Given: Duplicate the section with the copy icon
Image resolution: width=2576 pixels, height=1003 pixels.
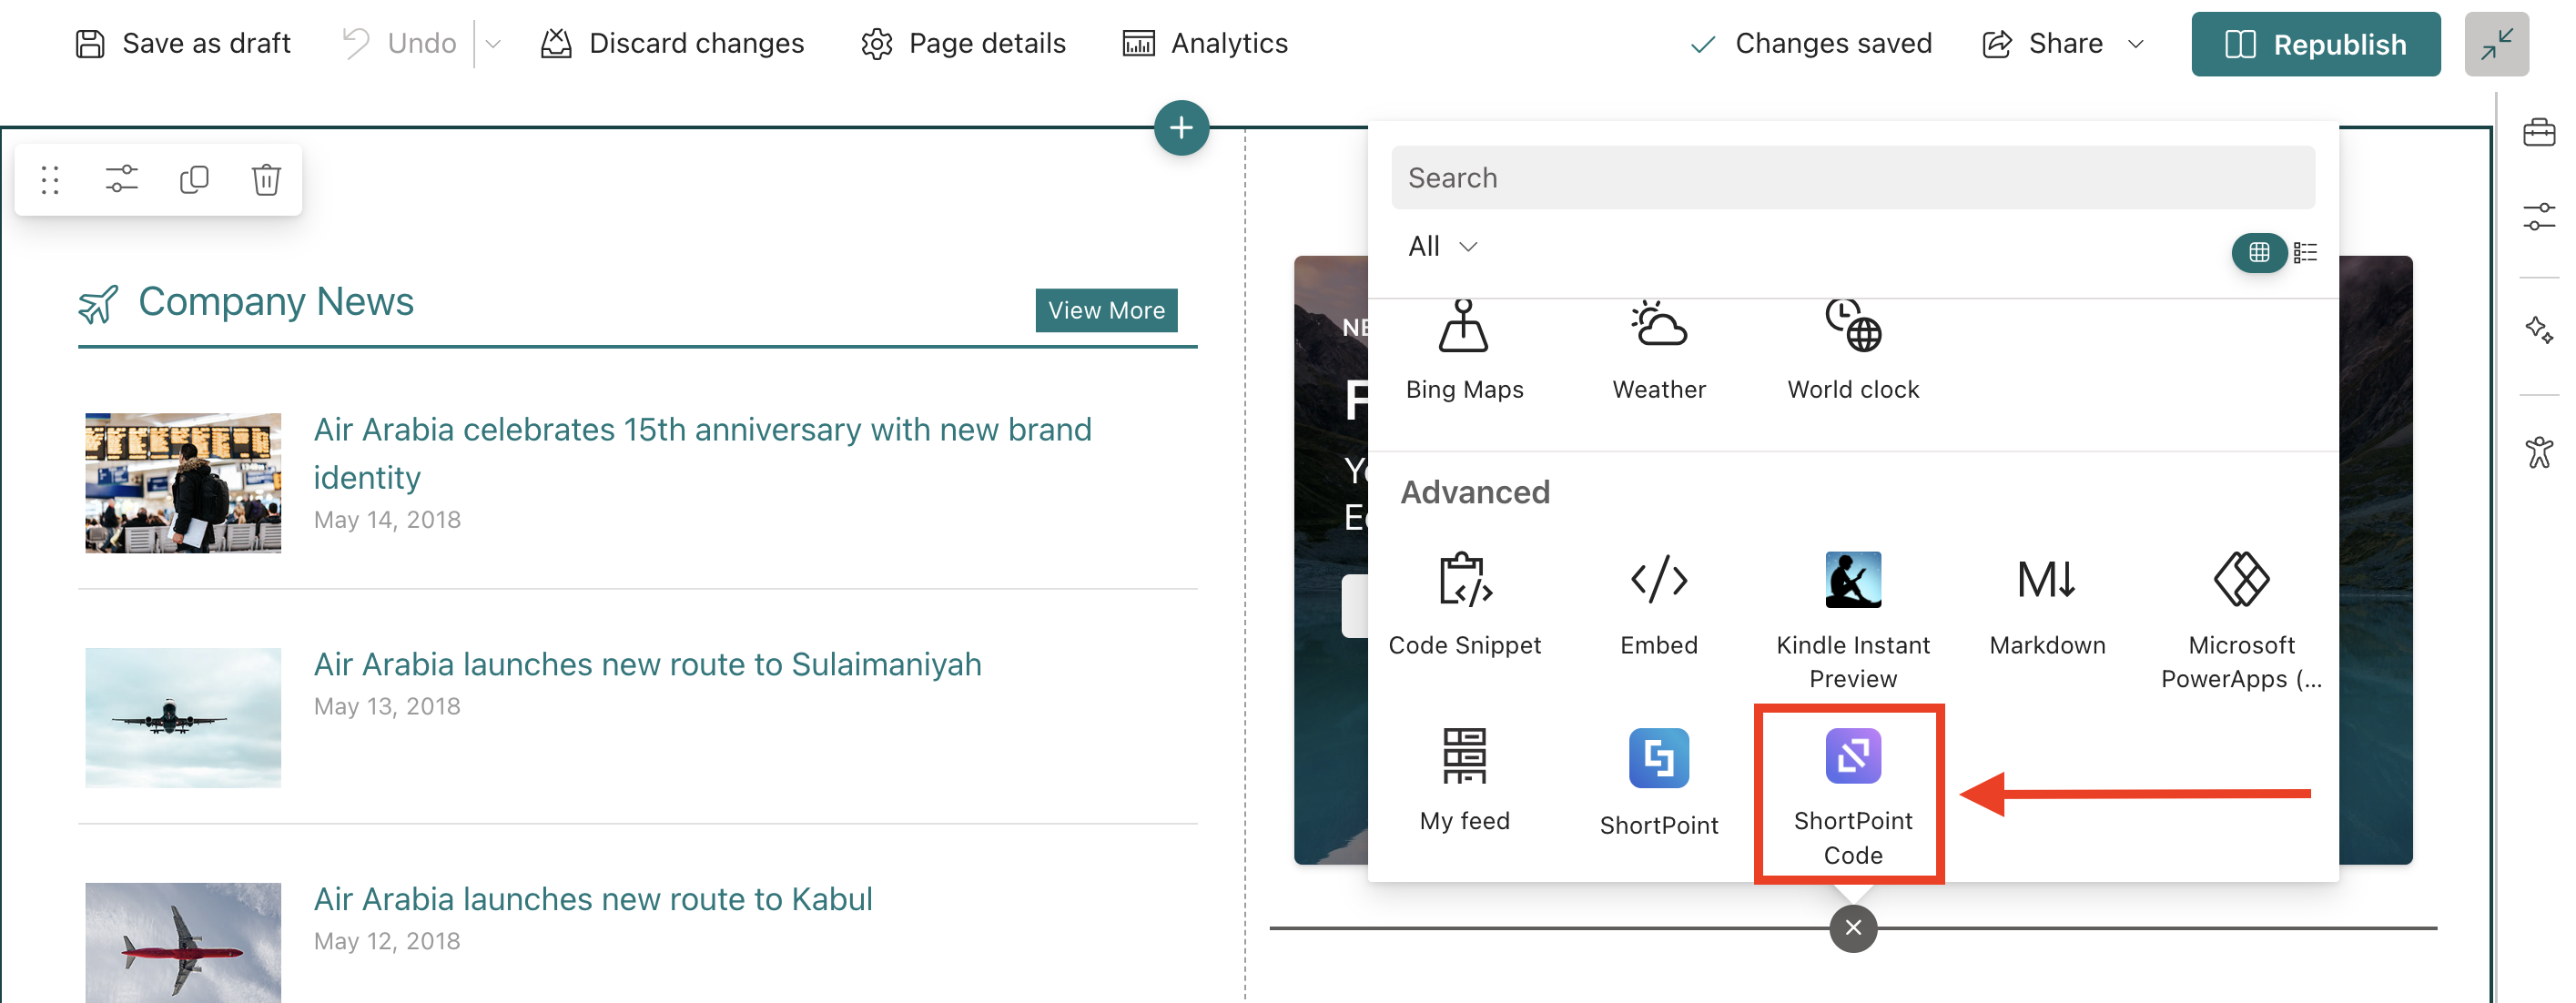Looking at the screenshot, I should pyautogui.click(x=194, y=180).
